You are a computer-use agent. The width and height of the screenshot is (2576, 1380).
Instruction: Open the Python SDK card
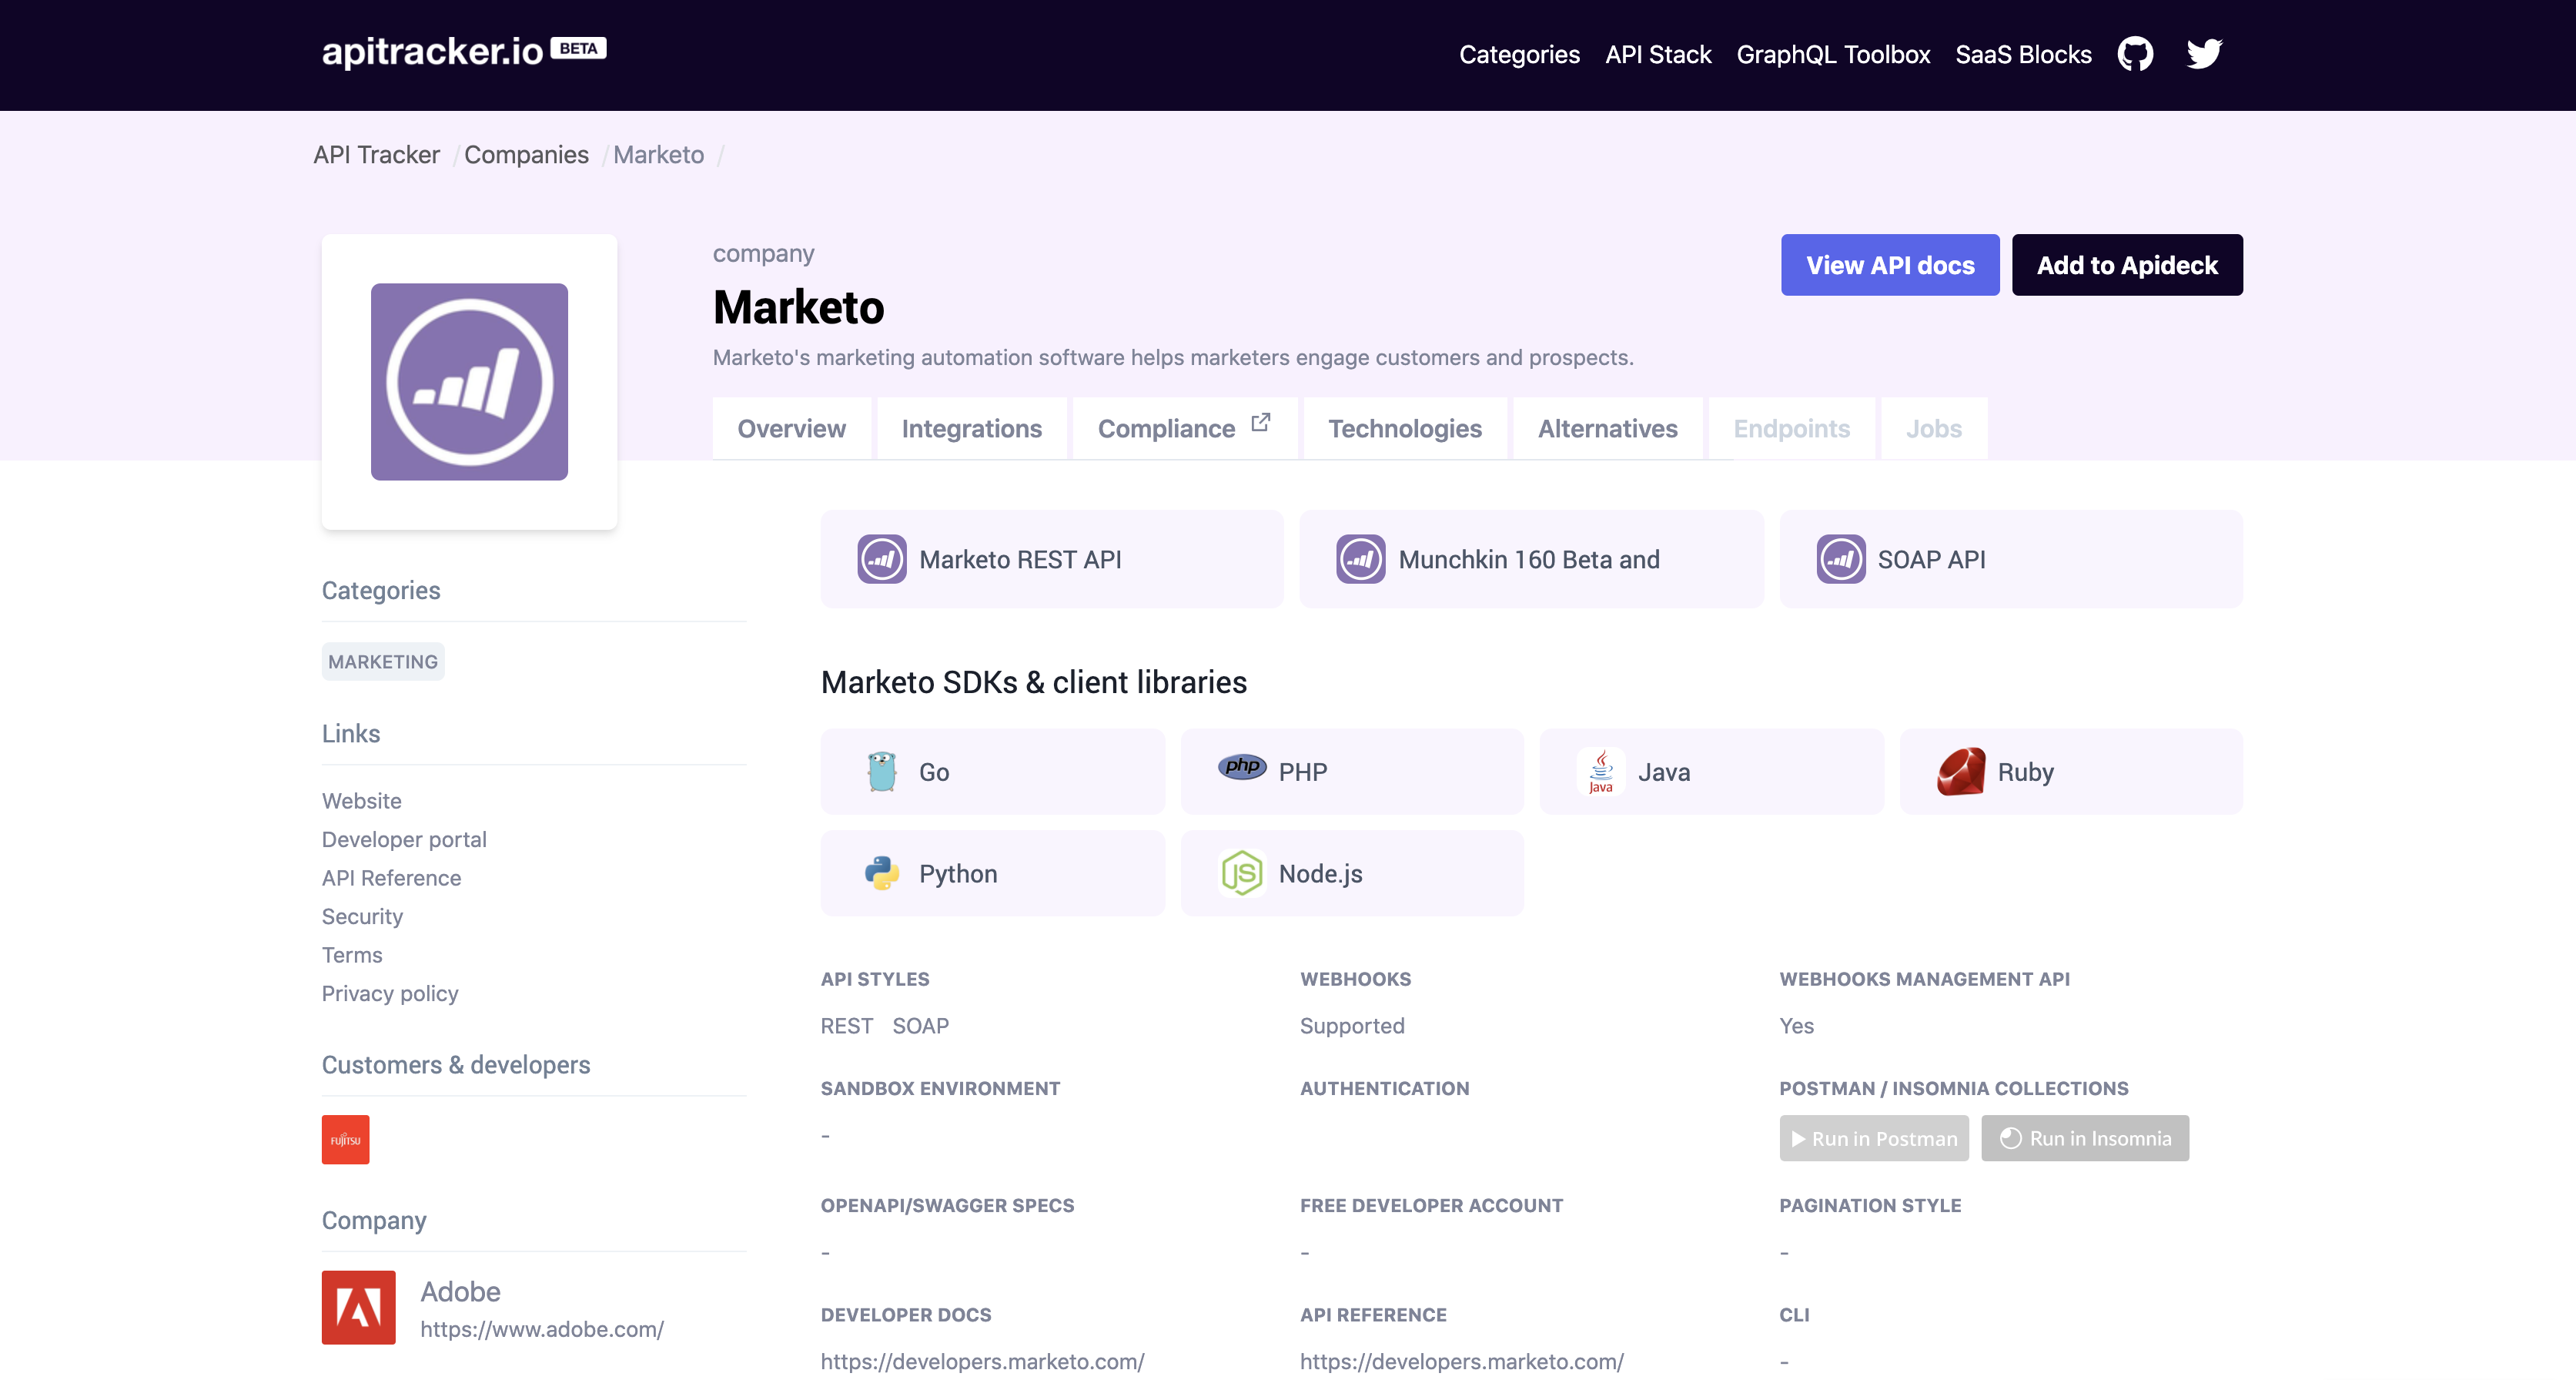992,873
